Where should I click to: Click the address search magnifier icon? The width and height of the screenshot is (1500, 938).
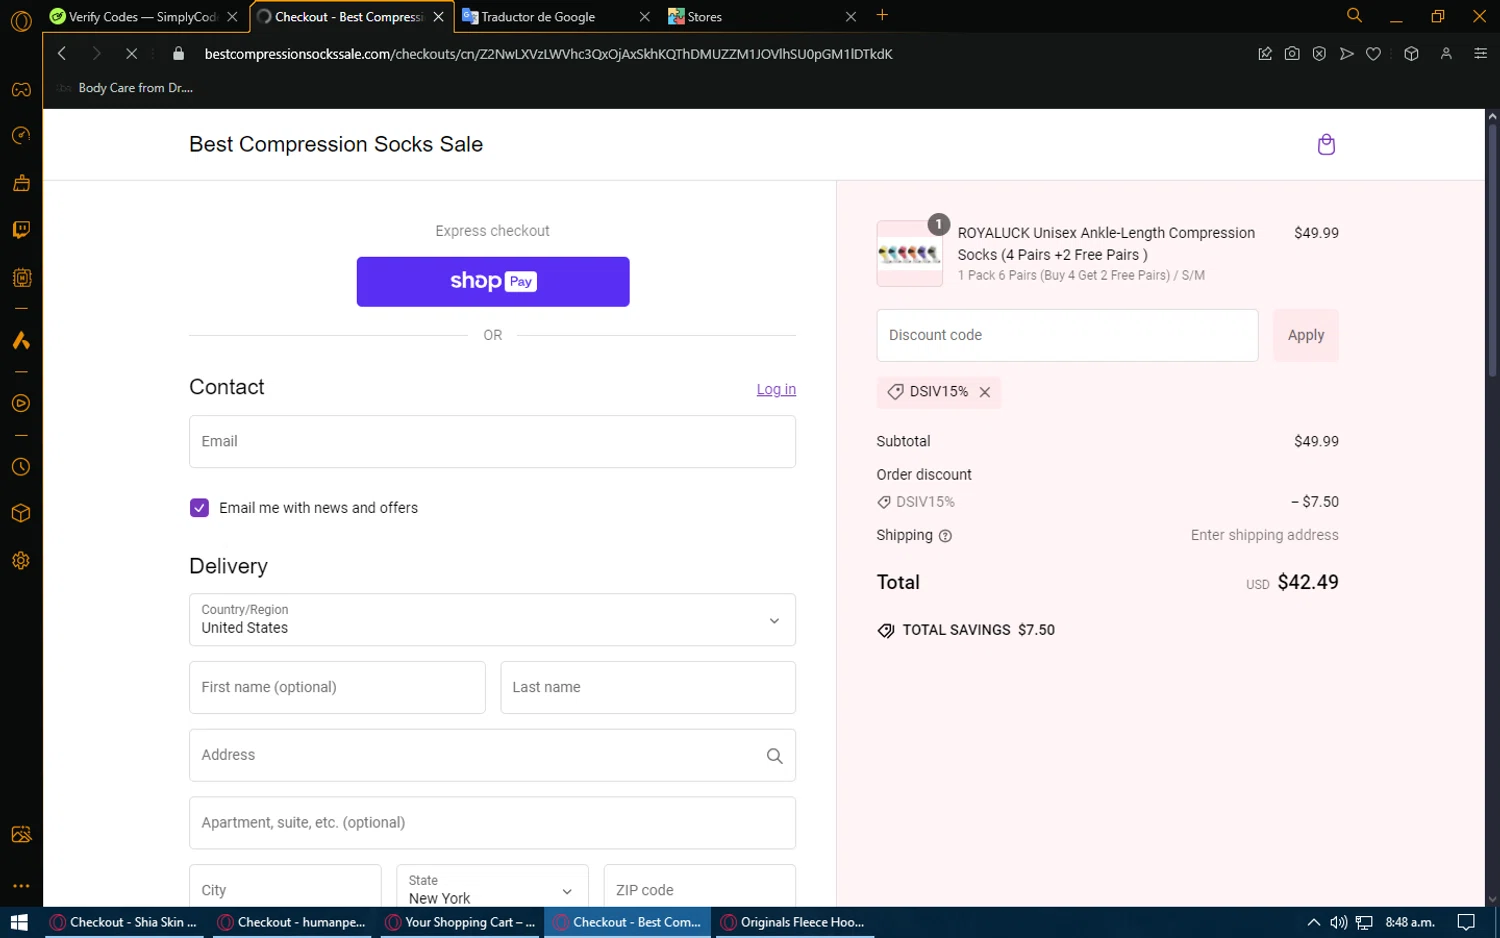point(774,756)
